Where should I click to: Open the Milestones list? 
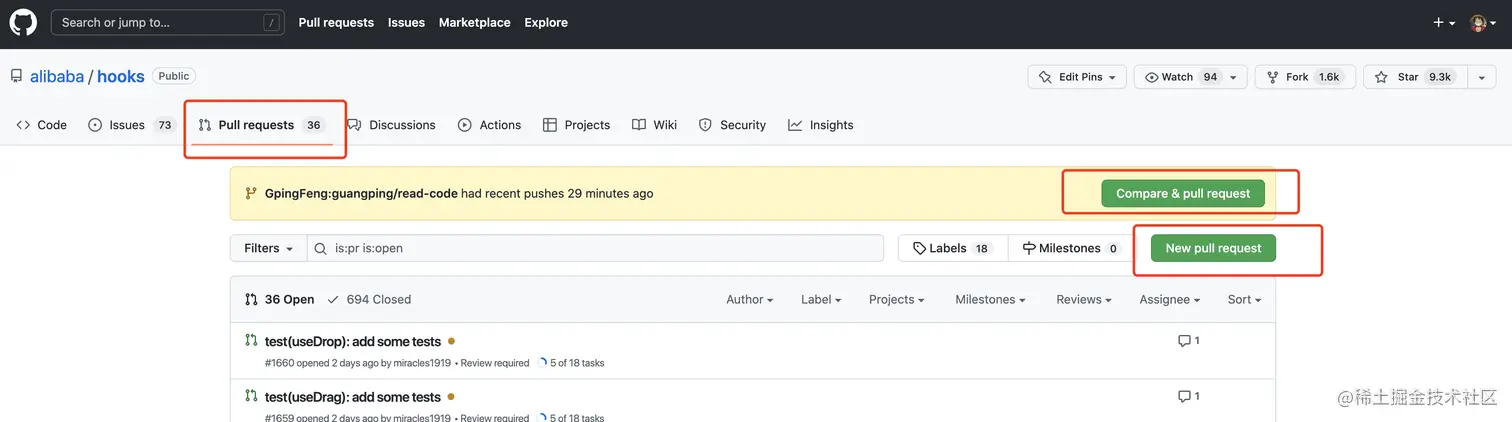pos(1071,248)
